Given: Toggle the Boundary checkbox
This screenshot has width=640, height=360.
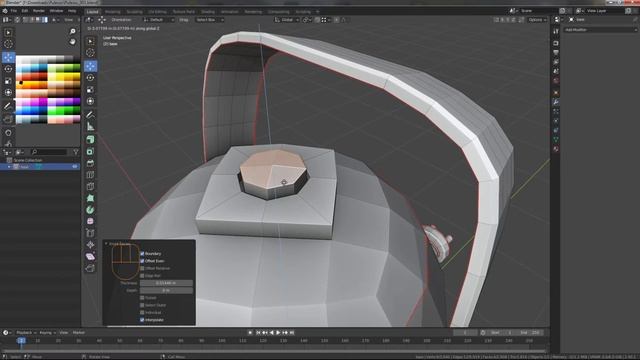Looking at the screenshot, I should [142, 253].
